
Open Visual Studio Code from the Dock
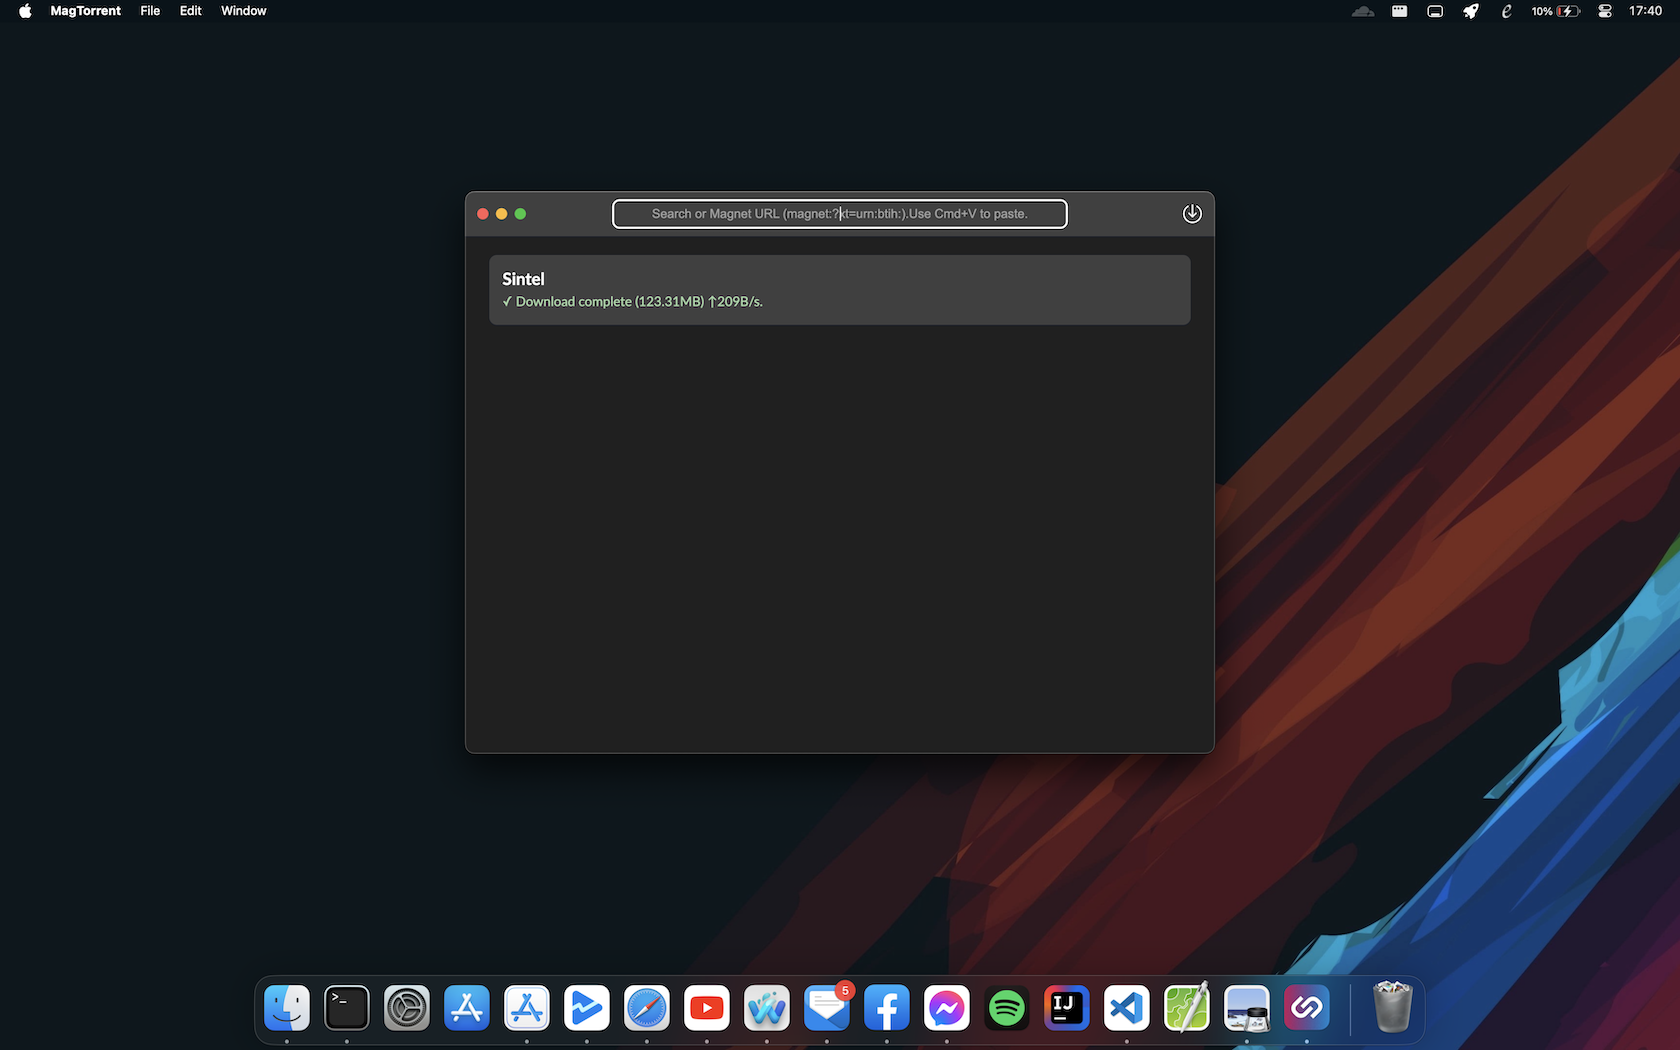[1127, 1008]
